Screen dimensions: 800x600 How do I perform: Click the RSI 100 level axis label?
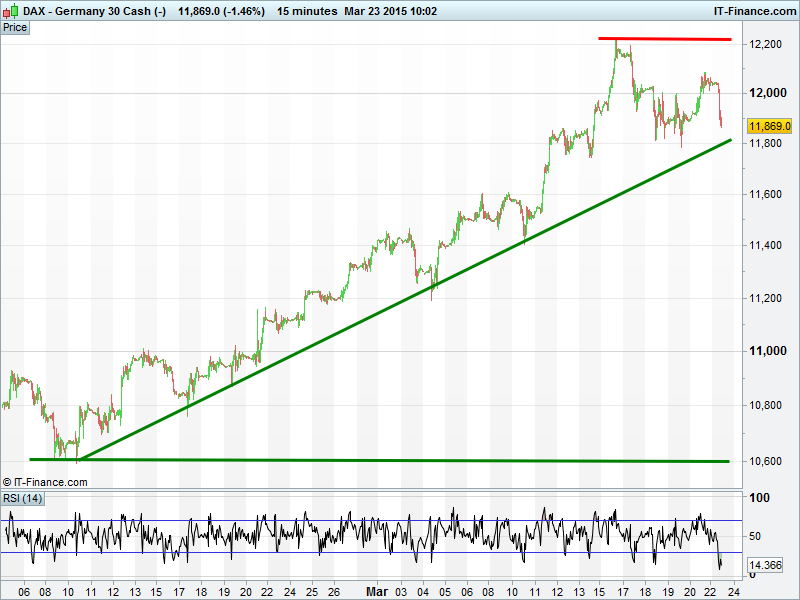tap(759, 498)
